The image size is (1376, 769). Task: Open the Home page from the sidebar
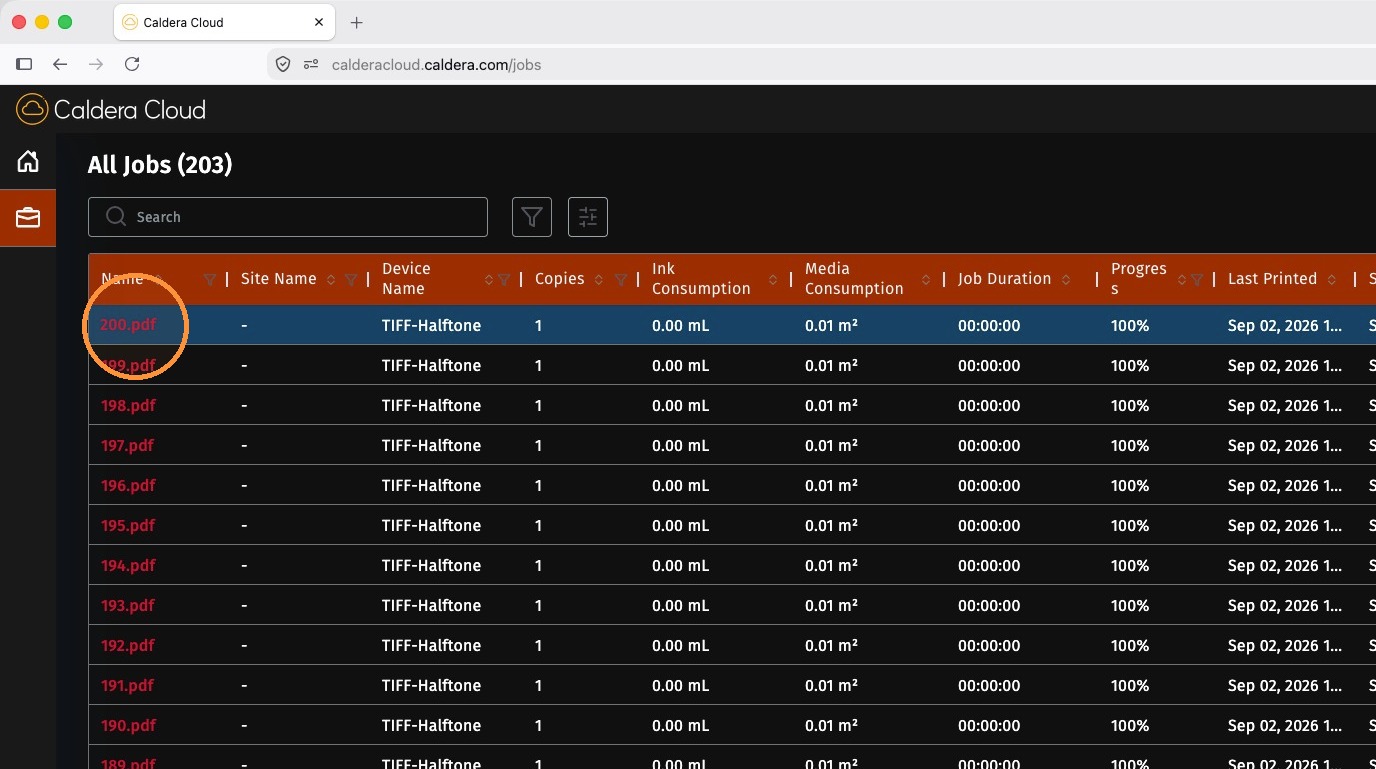point(28,161)
